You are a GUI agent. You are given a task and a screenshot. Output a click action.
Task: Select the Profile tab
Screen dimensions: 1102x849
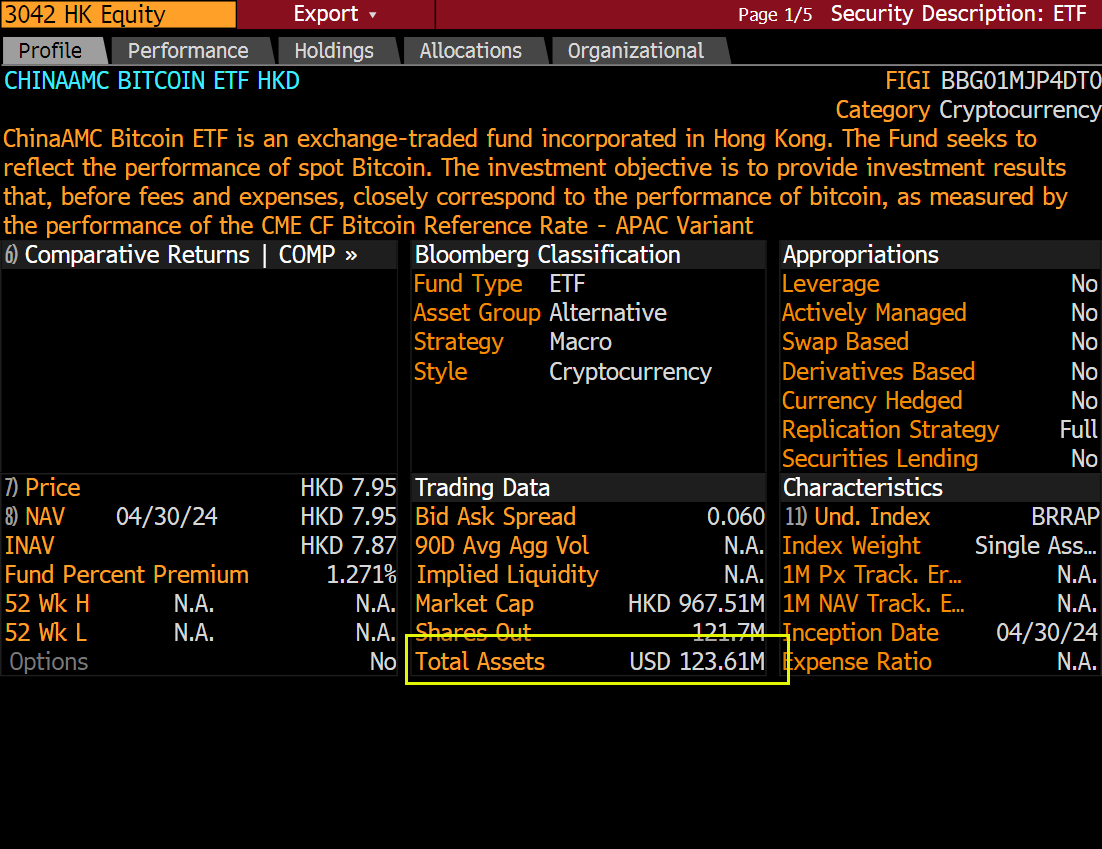coord(51,51)
